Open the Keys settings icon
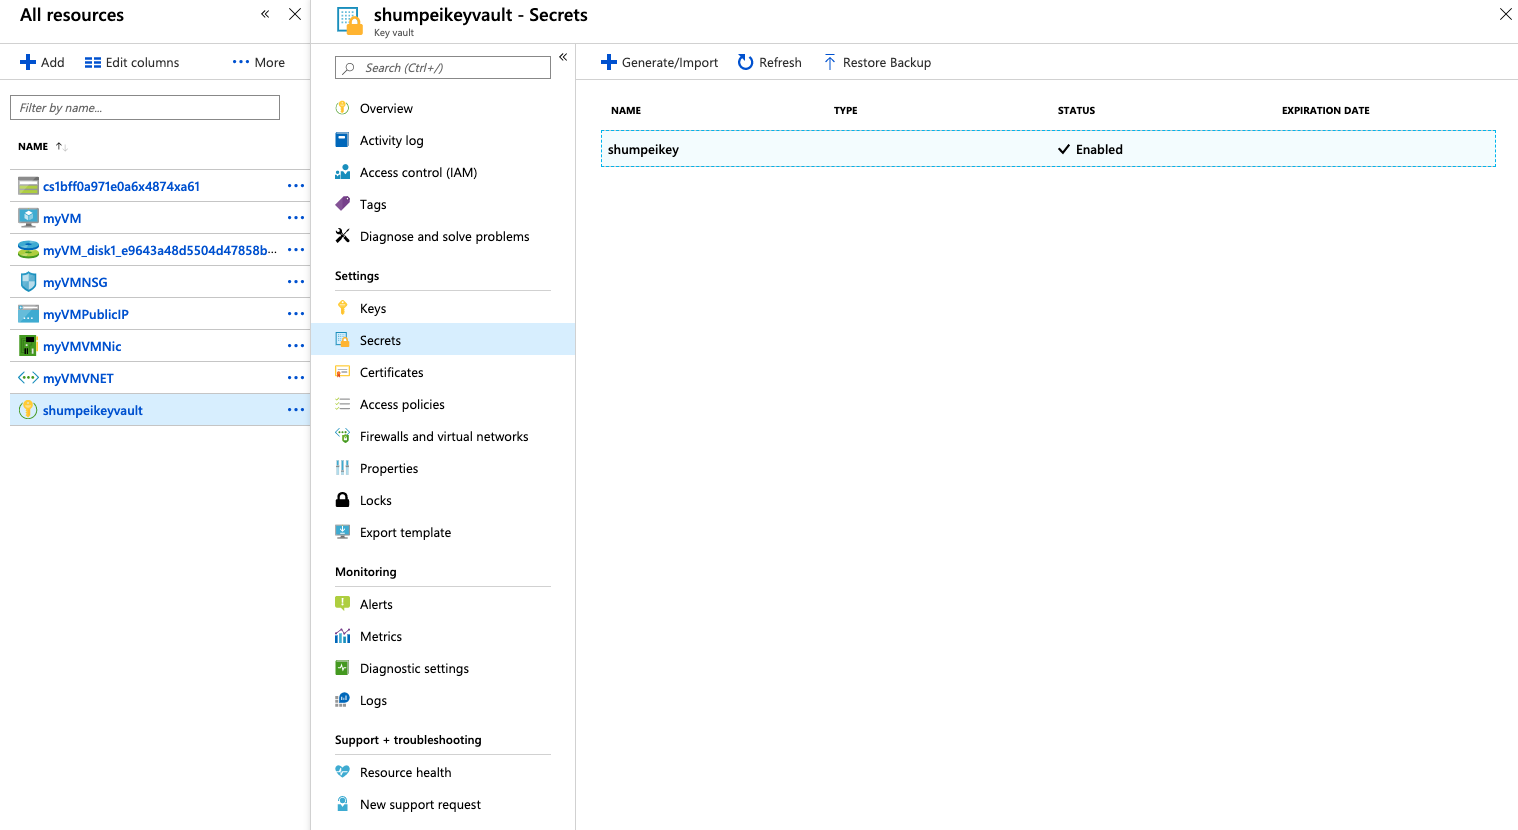The width and height of the screenshot is (1518, 830). [344, 307]
